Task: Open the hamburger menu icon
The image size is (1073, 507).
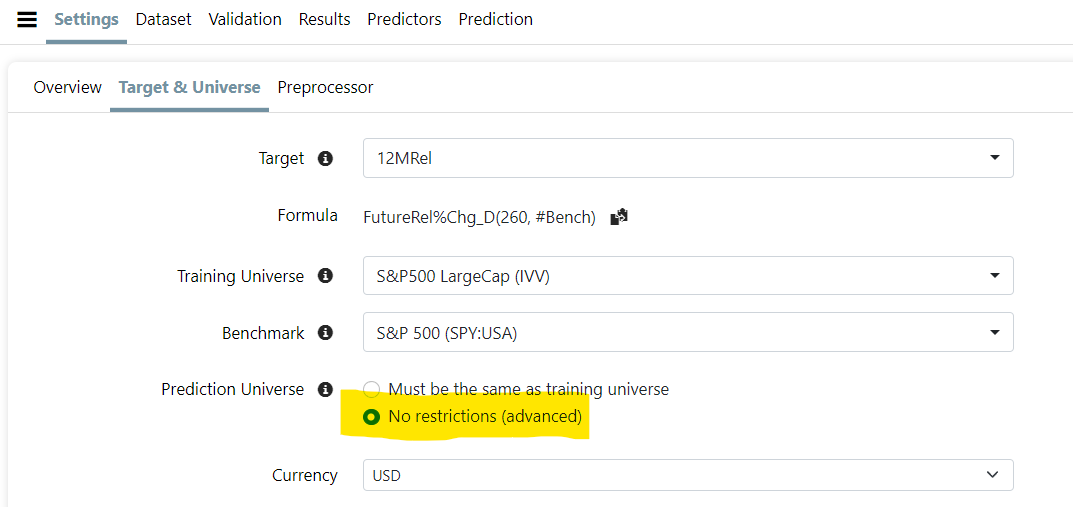Action: coord(27,20)
